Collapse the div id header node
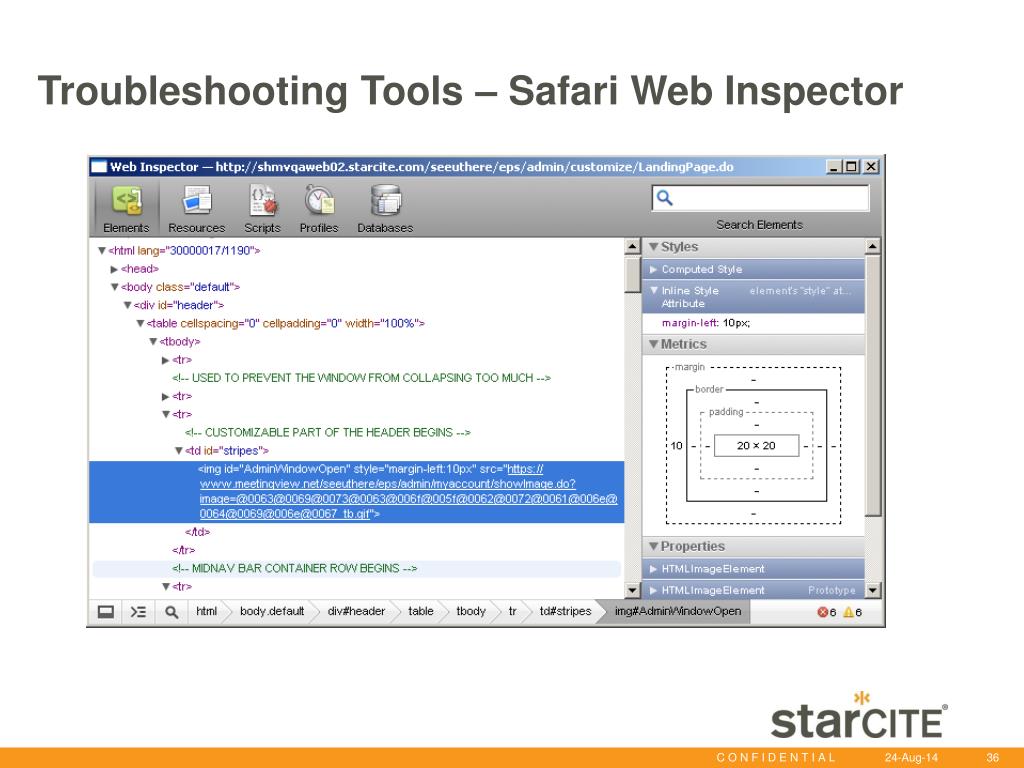Image resolution: width=1024 pixels, height=768 pixels. [x=127, y=306]
